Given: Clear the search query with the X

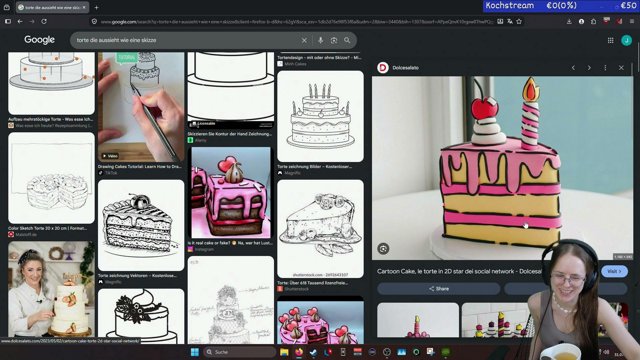Looking at the screenshot, I should [x=304, y=40].
